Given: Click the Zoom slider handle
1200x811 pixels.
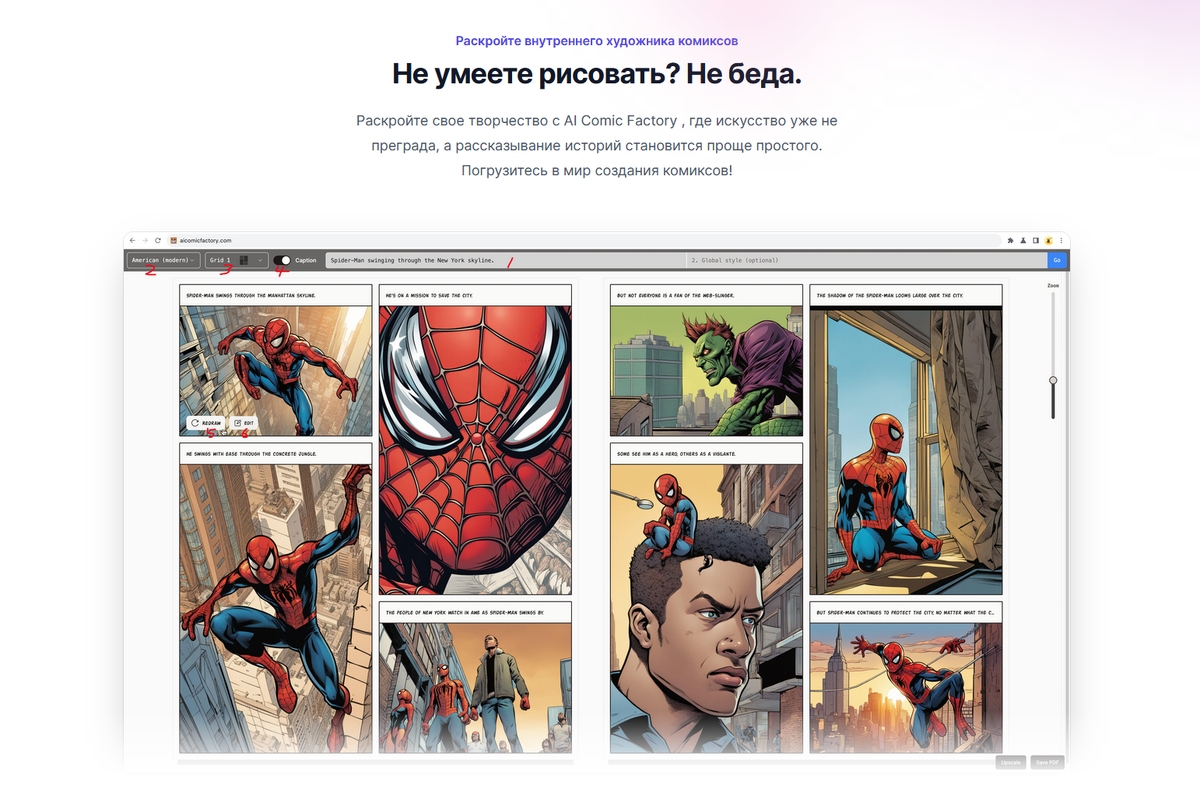Looking at the screenshot, I should (1053, 380).
